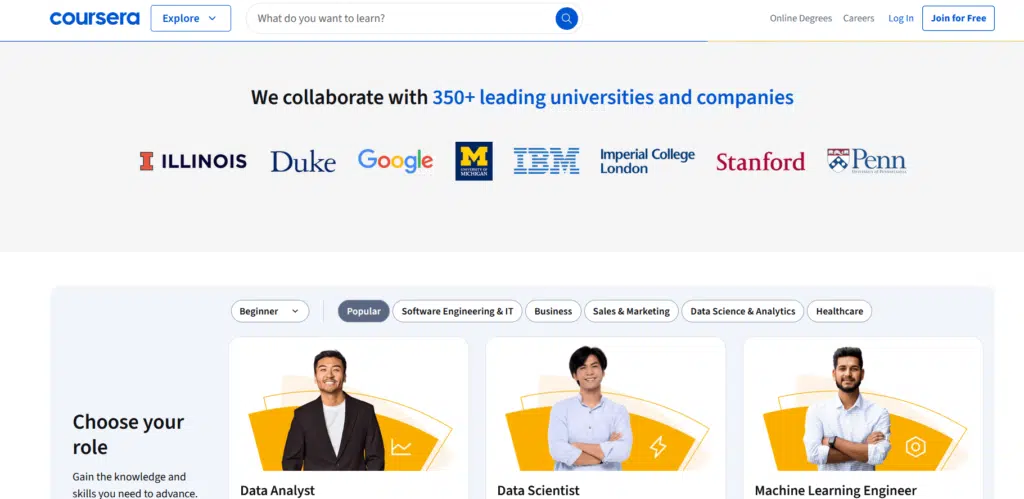Click the Join for Free button
1024x499 pixels.
[957, 18]
